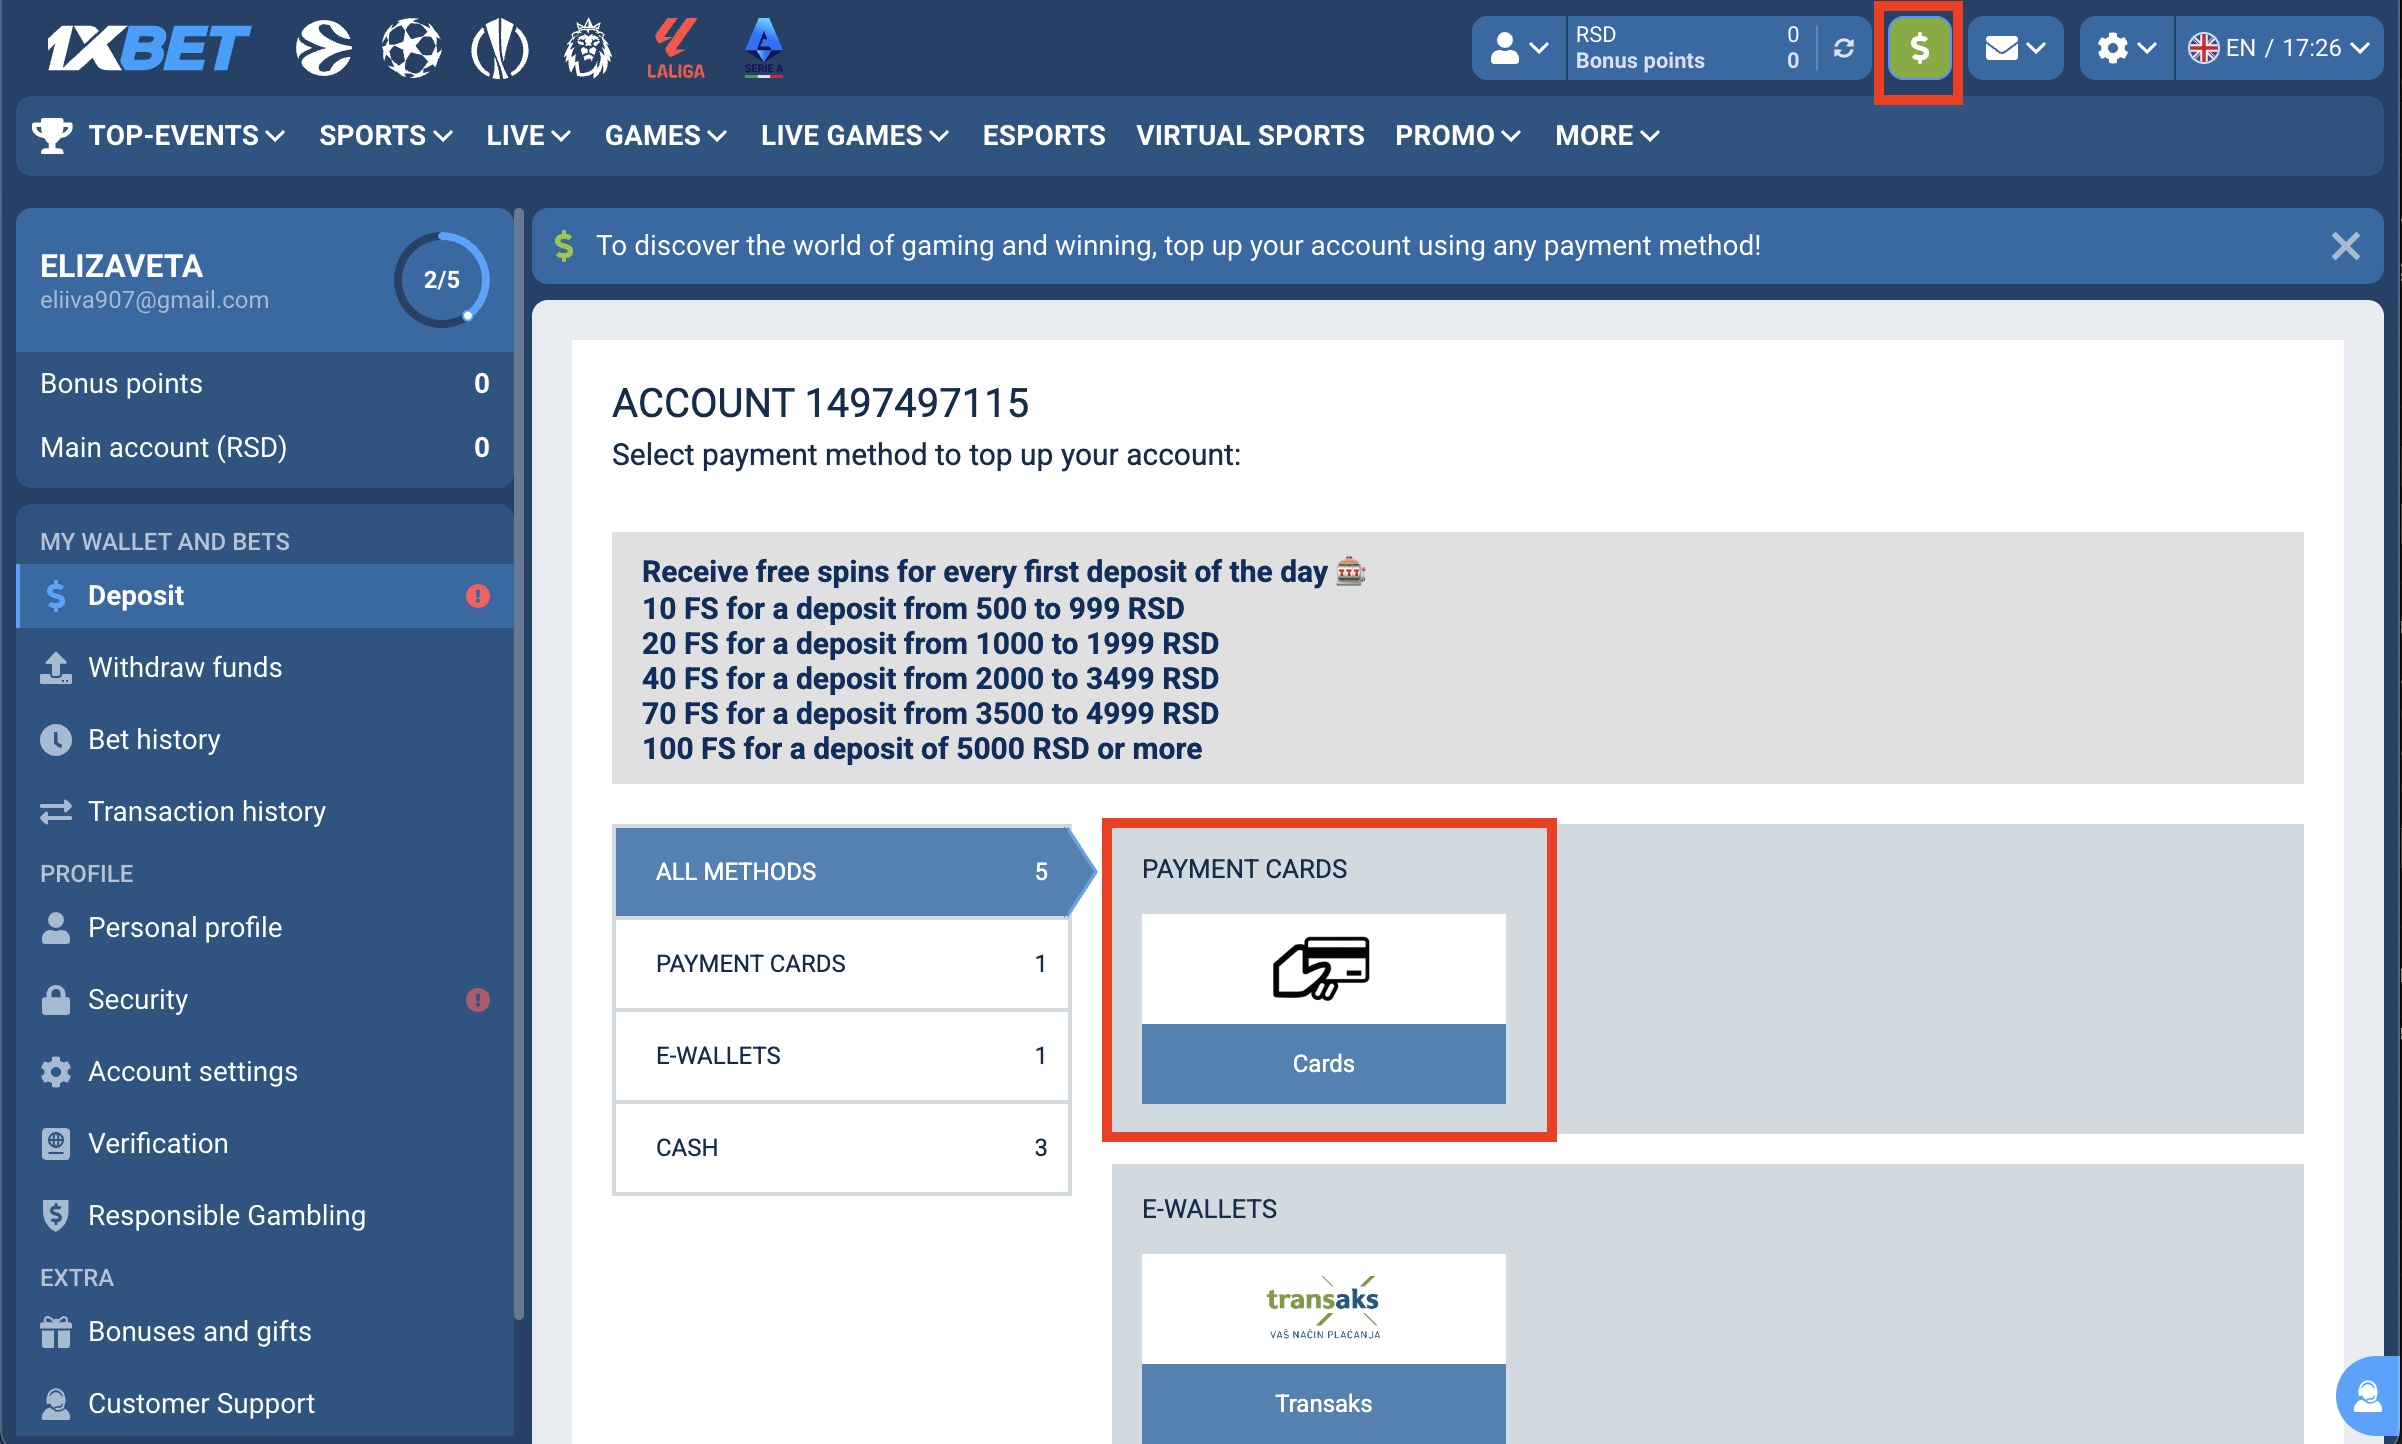
Task: Expand the messages envelope dropdown
Action: coord(2014,48)
